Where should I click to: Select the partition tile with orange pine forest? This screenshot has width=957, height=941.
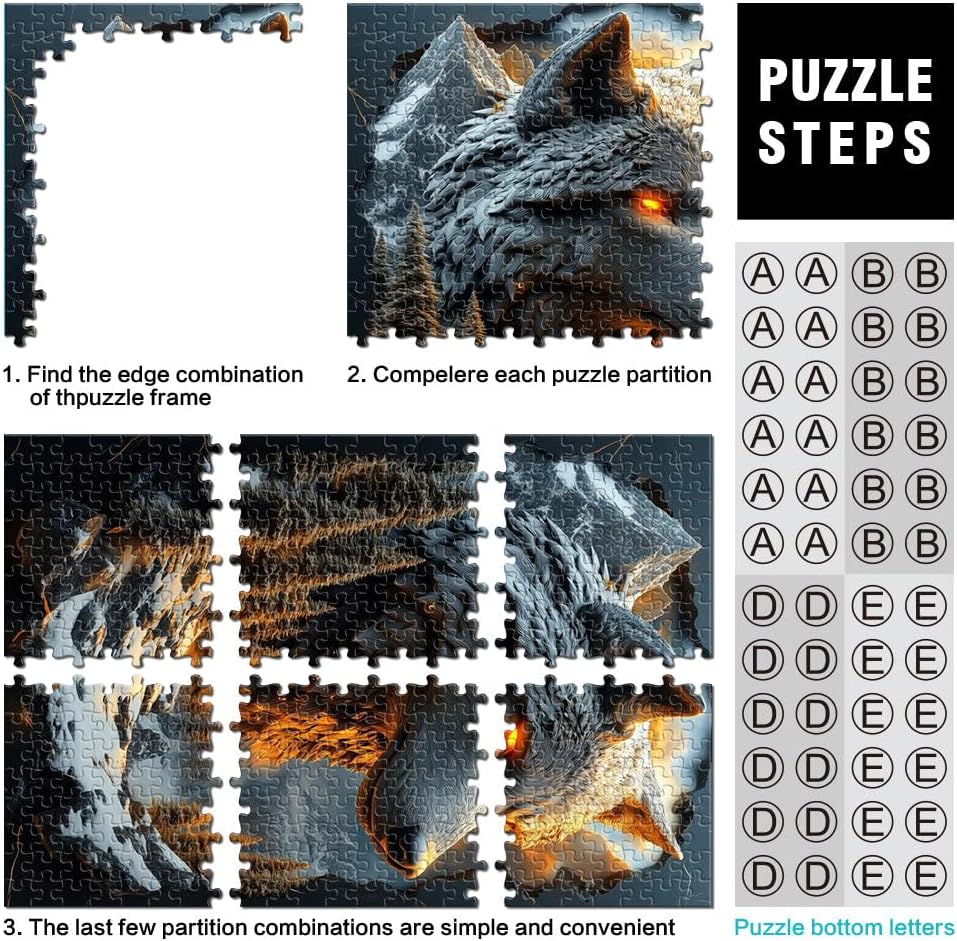click(x=360, y=550)
